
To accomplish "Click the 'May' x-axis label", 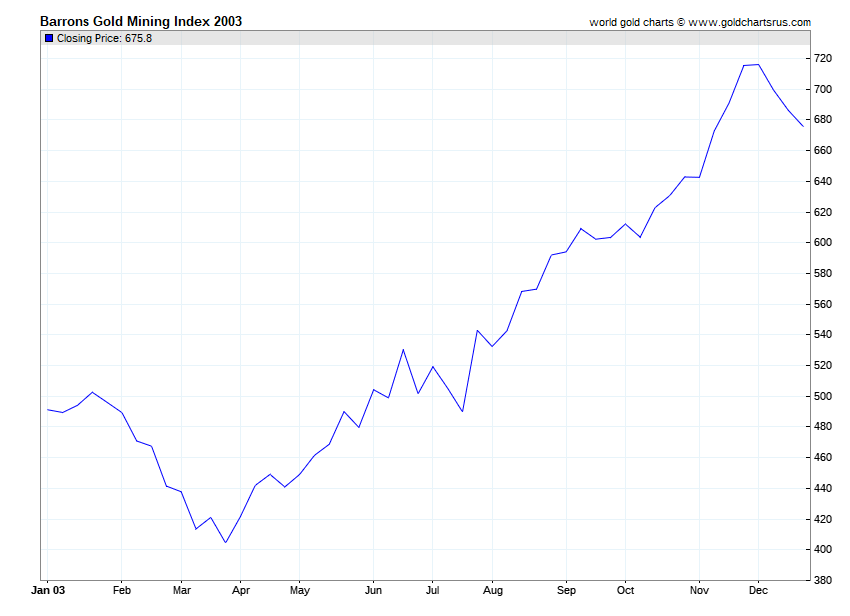I will [x=300, y=591].
